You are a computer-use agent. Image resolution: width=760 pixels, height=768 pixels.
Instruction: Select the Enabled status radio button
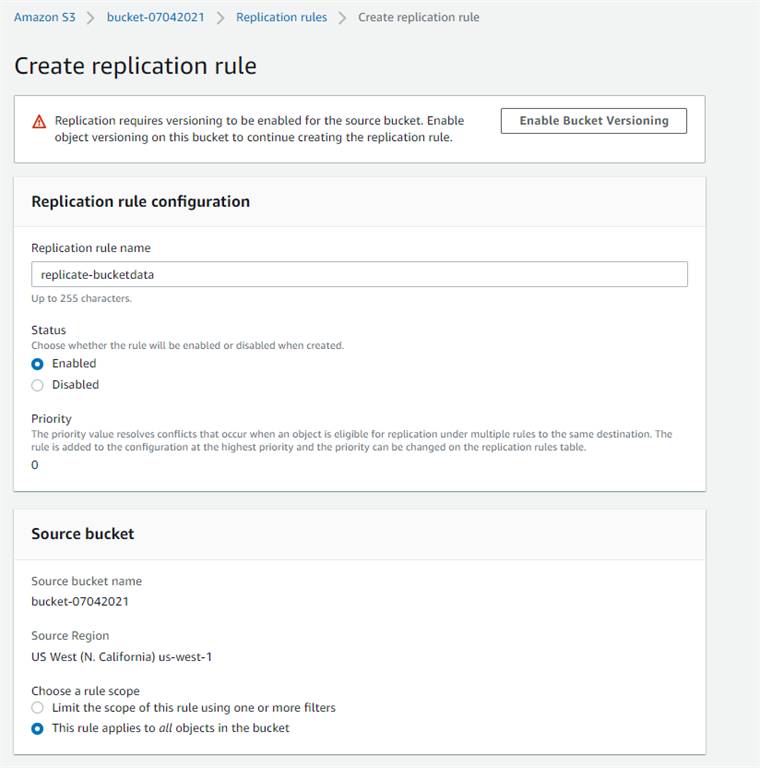[37, 364]
